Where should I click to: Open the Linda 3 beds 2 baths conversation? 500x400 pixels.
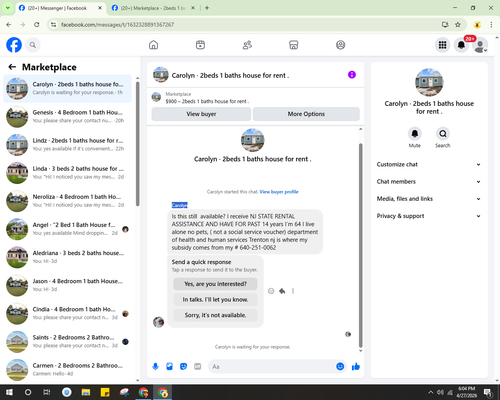point(67,173)
